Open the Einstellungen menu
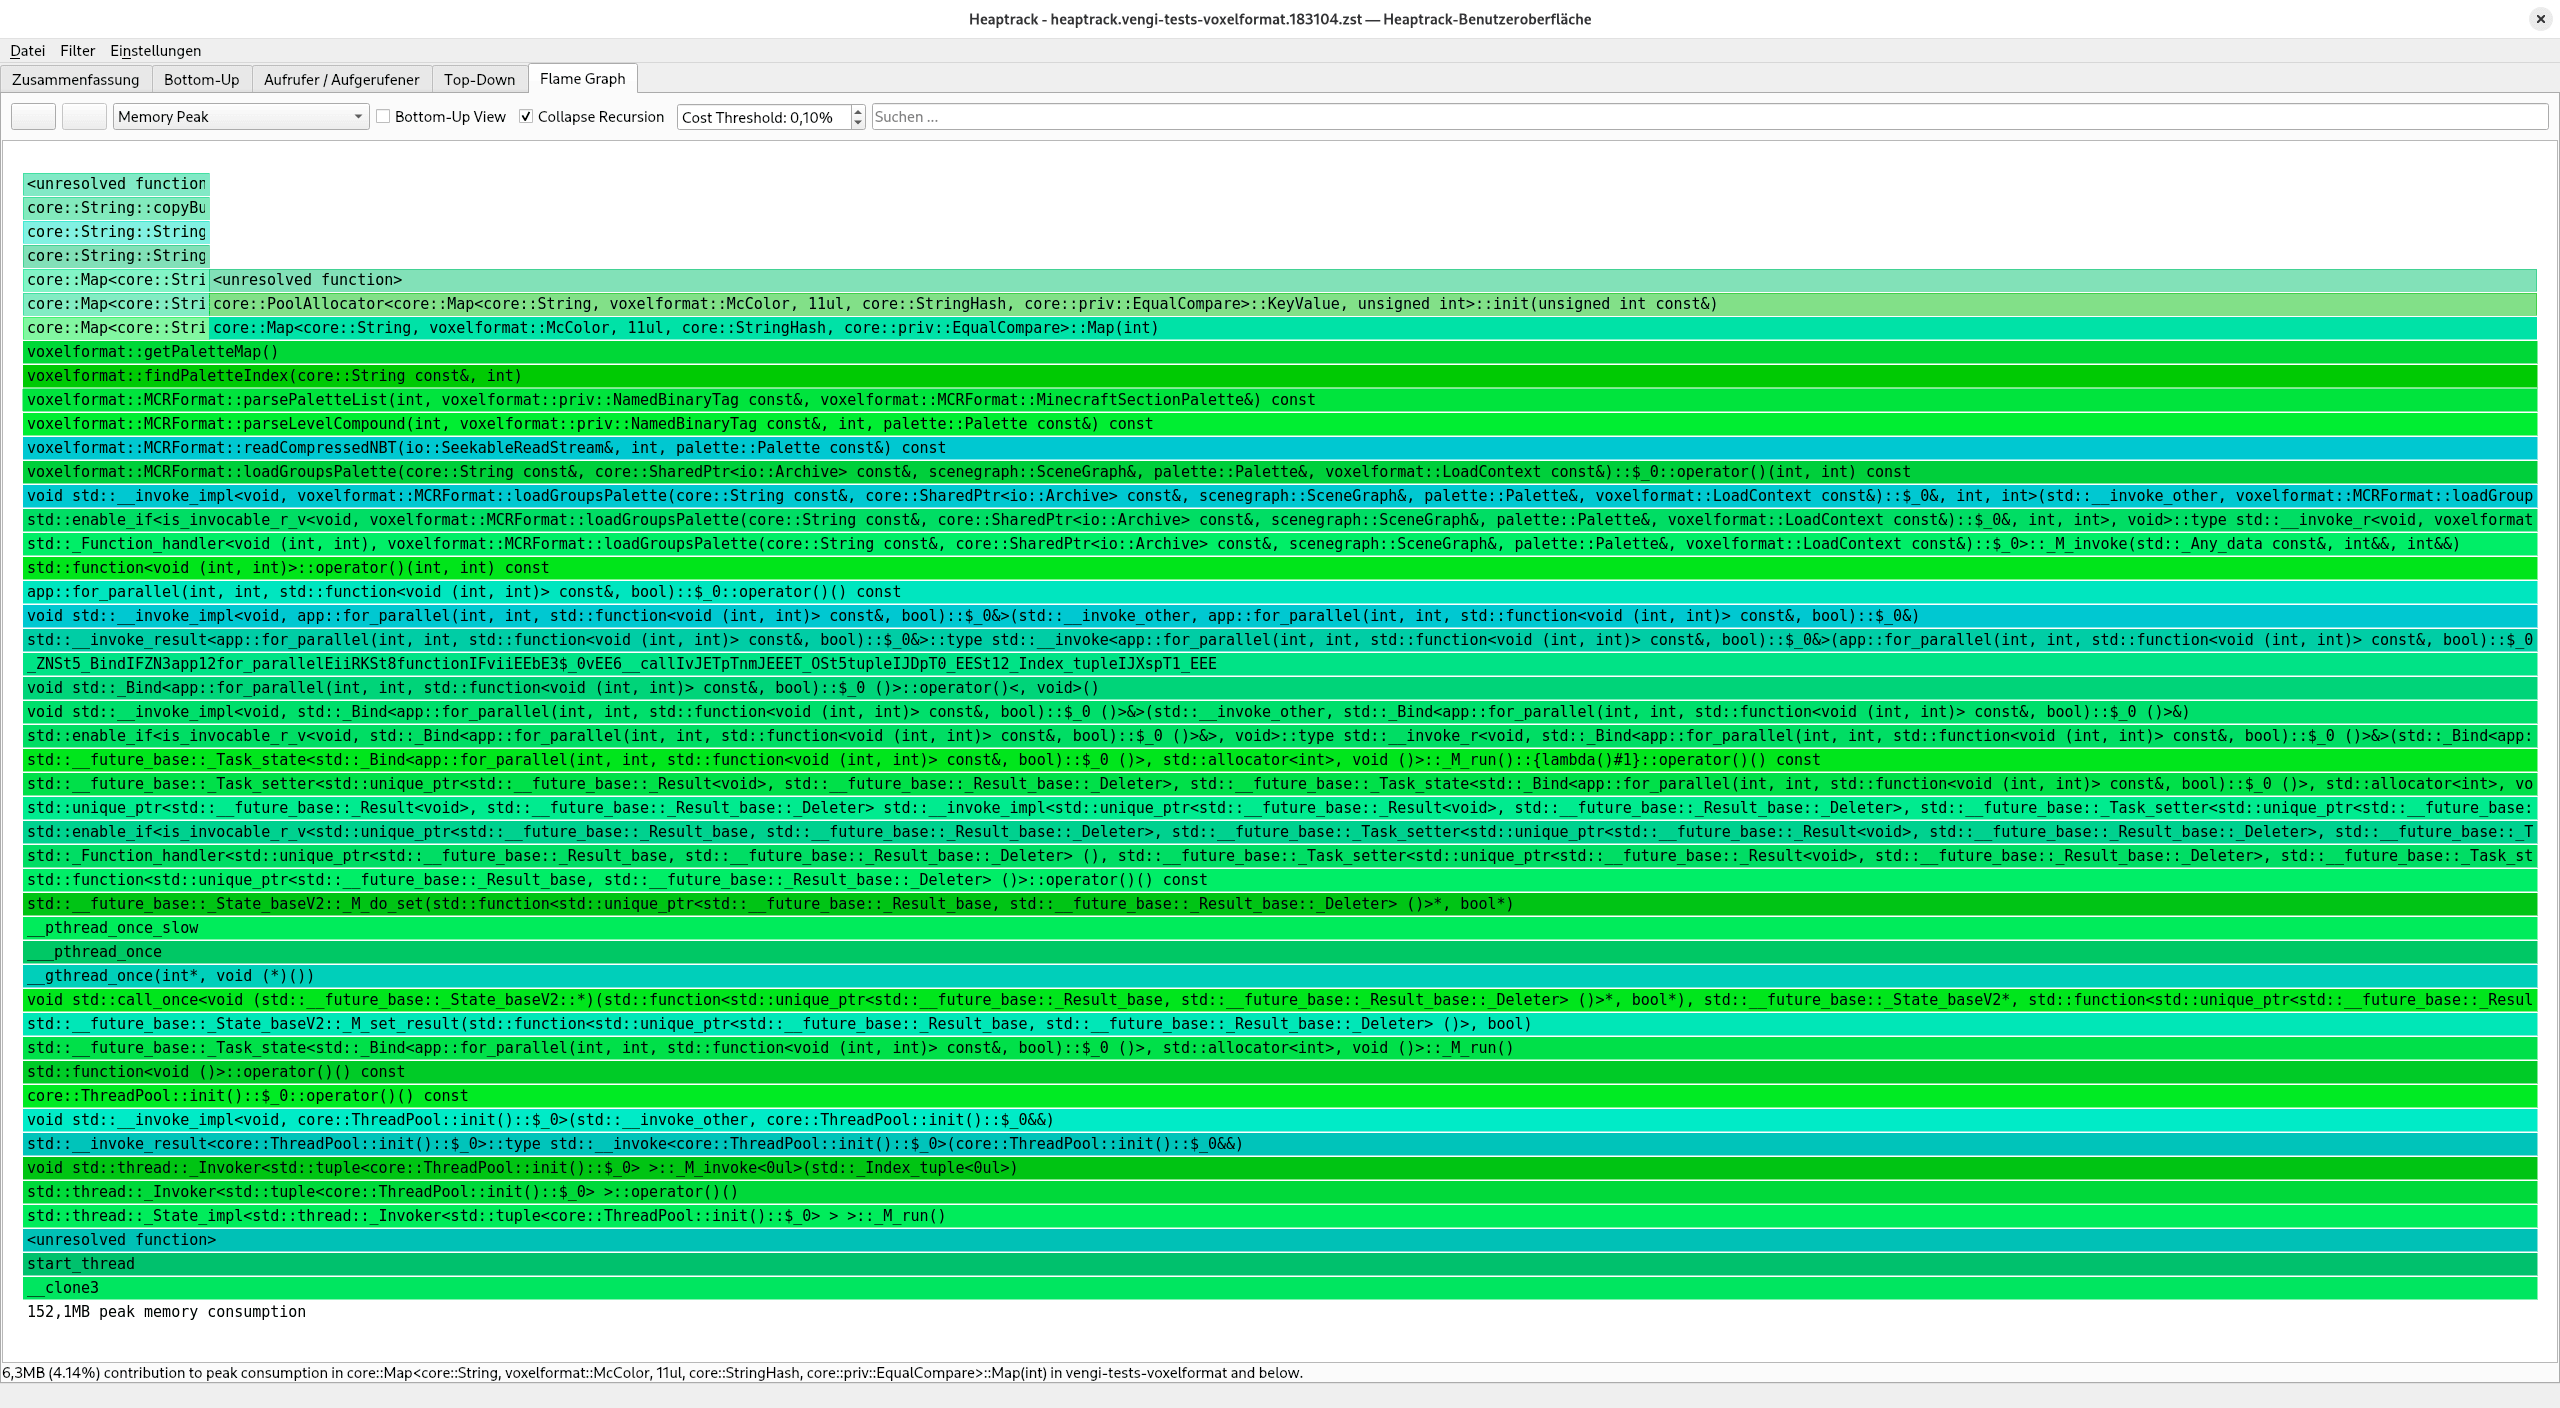The image size is (2560, 1408). click(155, 51)
